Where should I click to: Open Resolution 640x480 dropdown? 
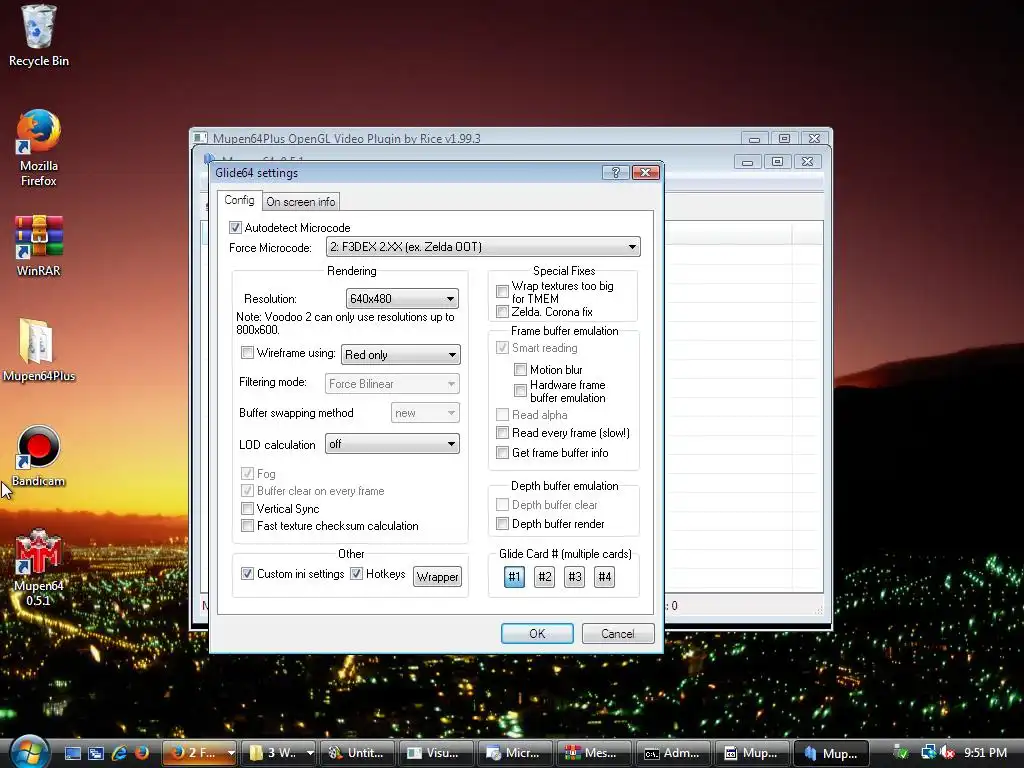(402, 298)
